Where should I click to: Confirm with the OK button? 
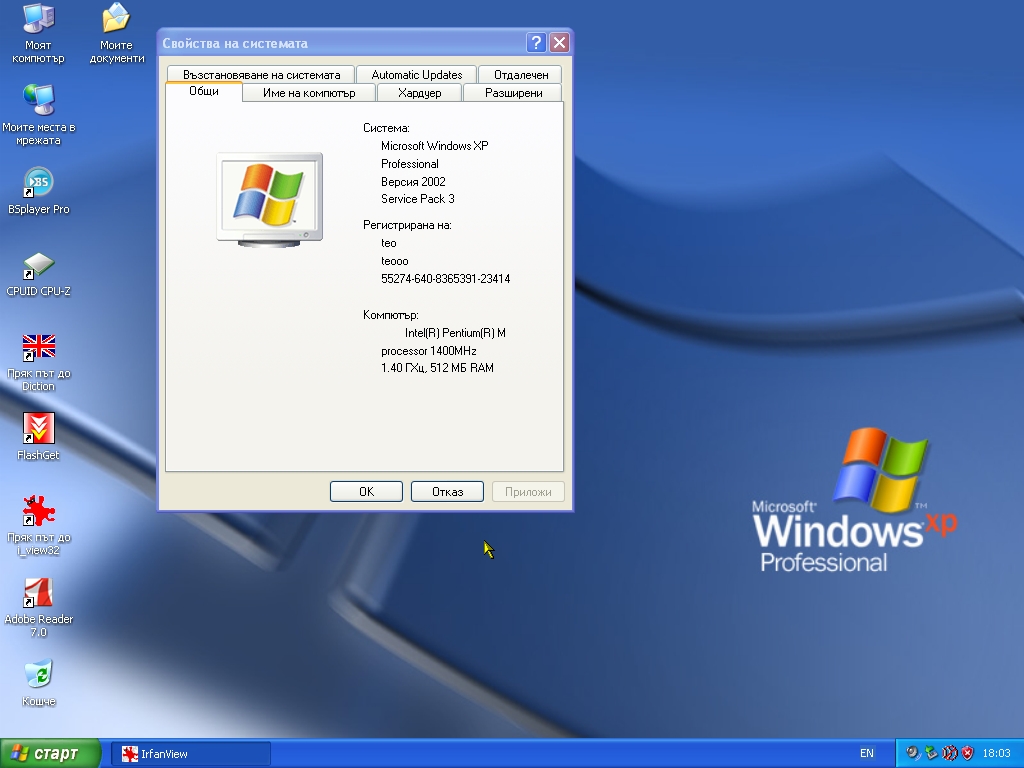[x=366, y=492]
